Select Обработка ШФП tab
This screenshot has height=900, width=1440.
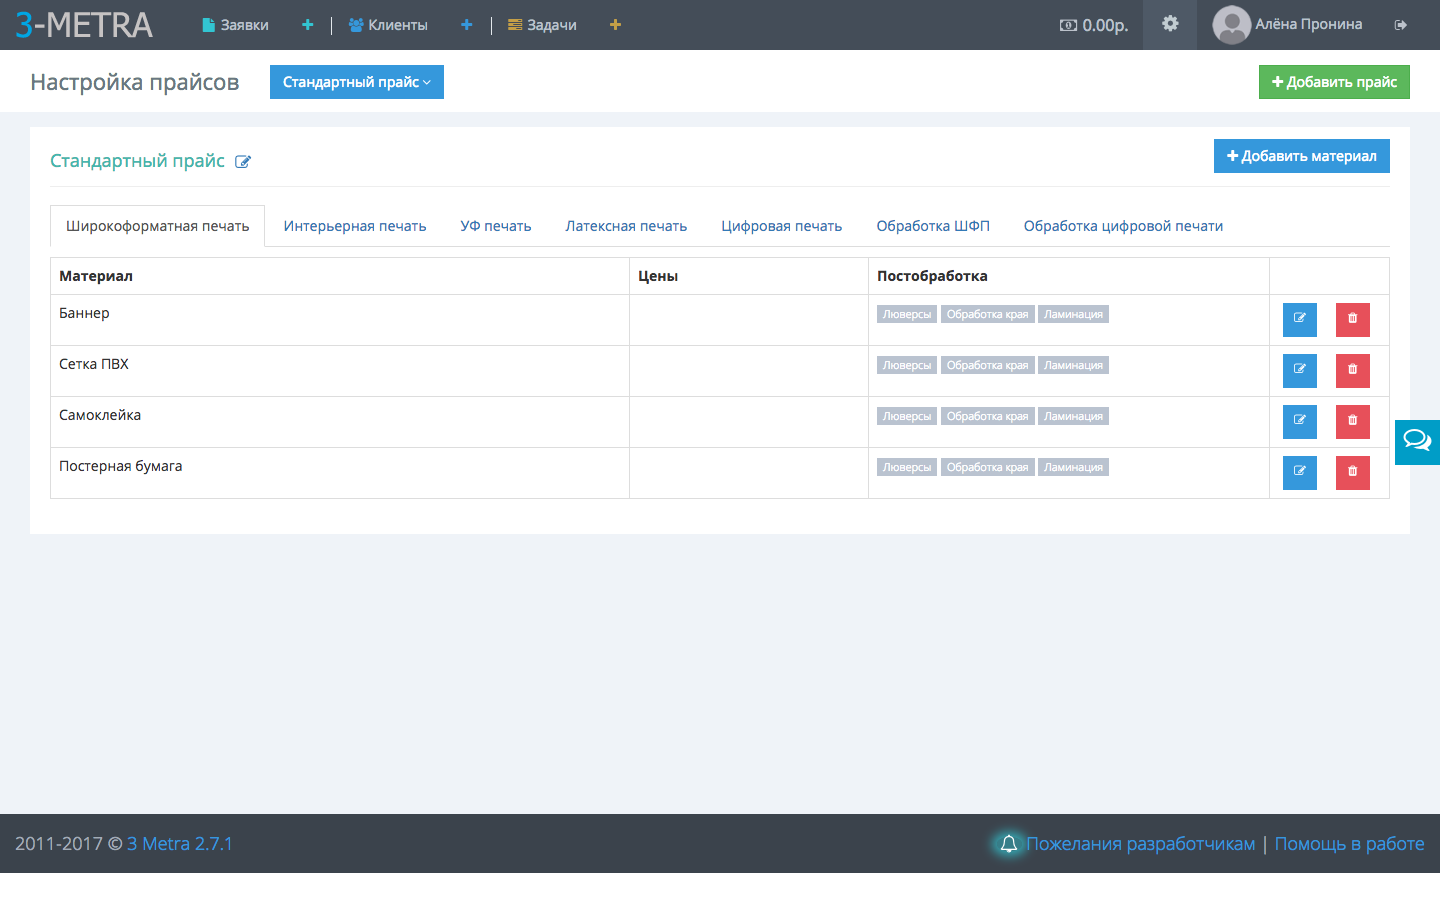932,226
